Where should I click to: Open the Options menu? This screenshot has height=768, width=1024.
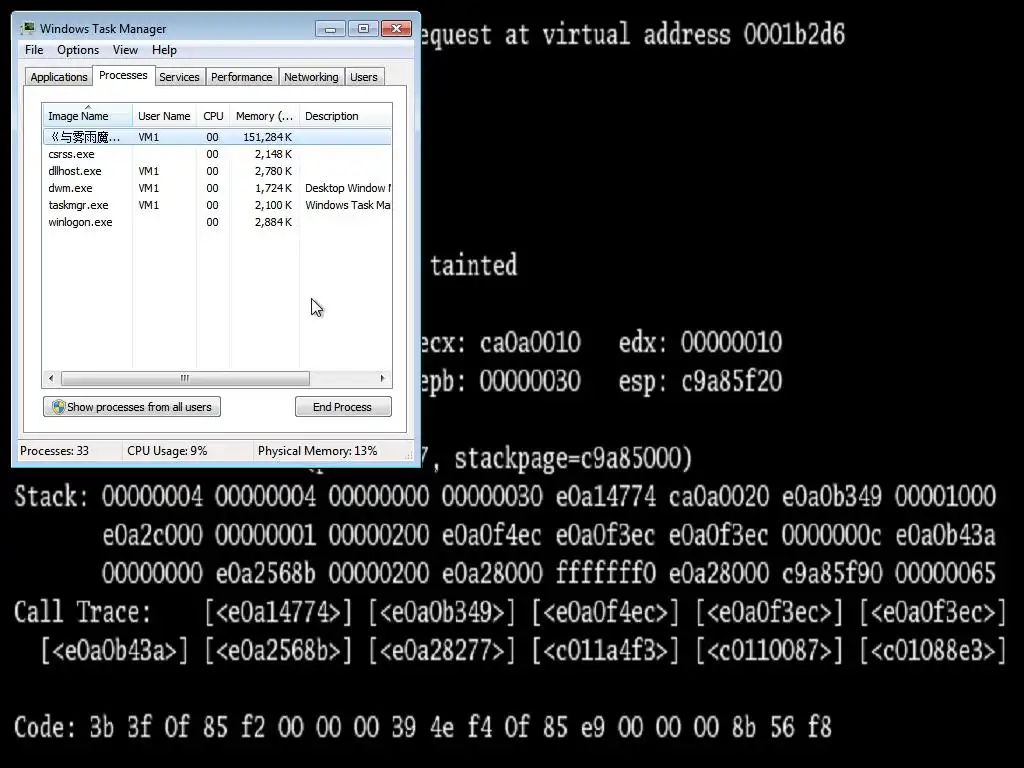point(78,50)
